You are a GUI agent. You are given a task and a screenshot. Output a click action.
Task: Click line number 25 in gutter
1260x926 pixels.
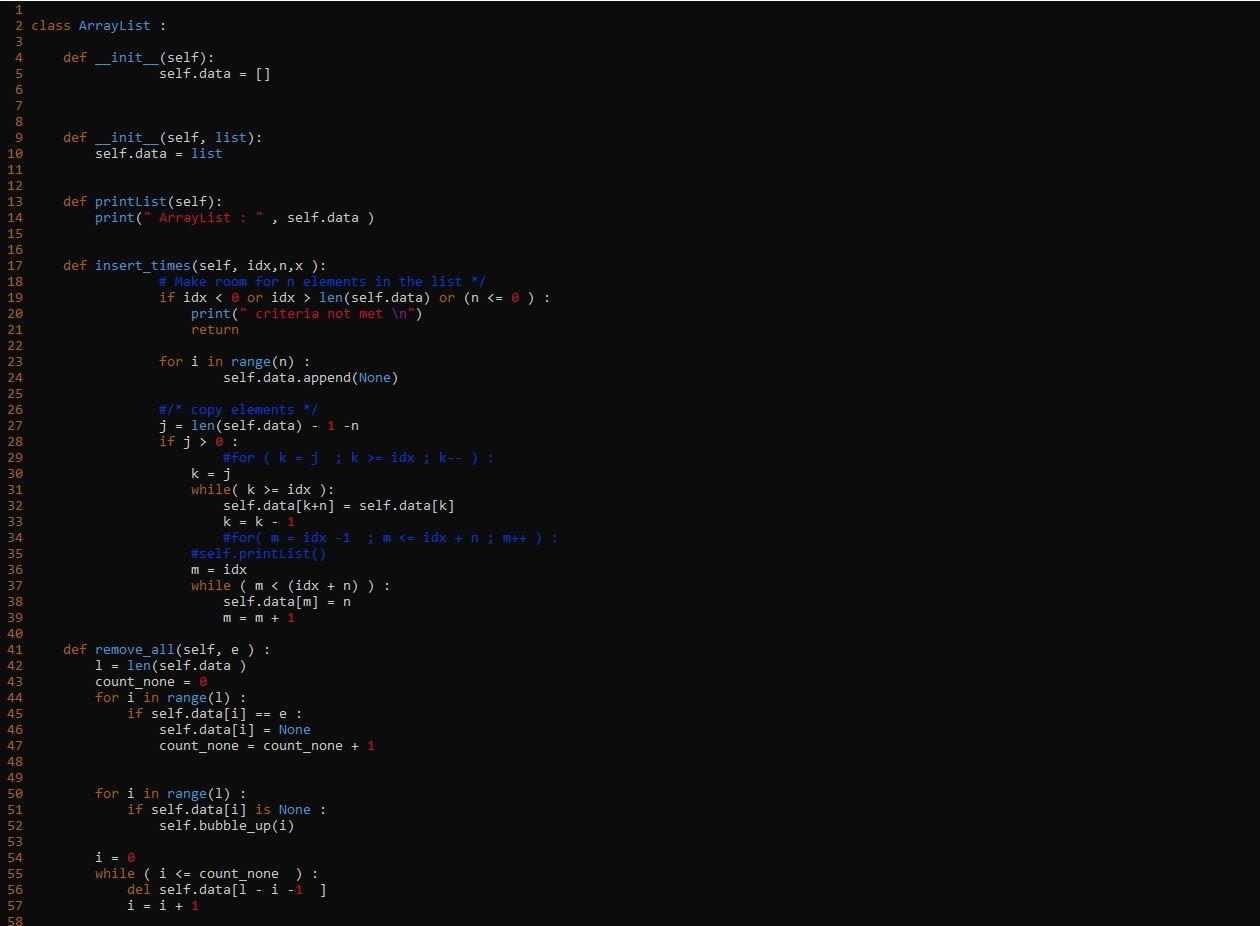[x=15, y=394]
